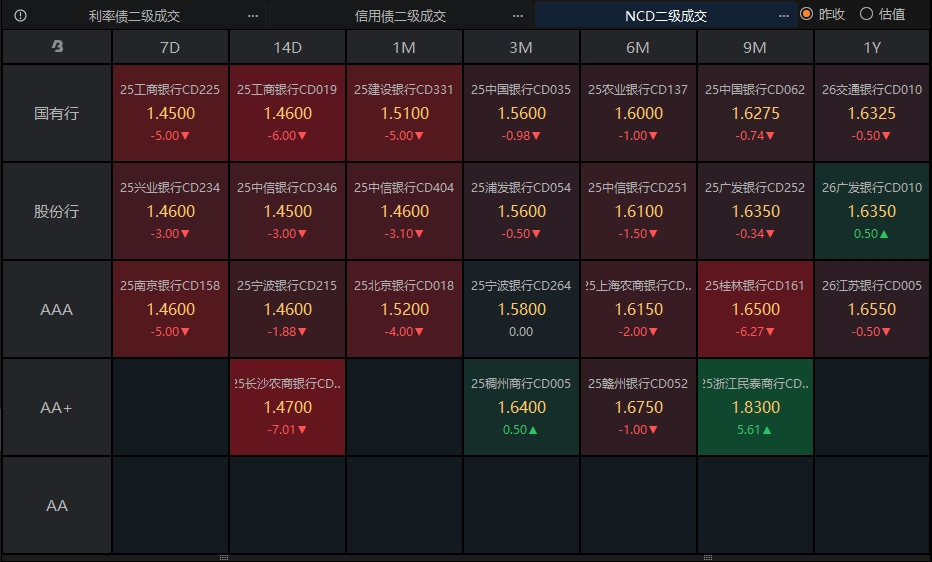Open the 25中信银行CD404 cell
The height and width of the screenshot is (562, 932).
tap(404, 211)
